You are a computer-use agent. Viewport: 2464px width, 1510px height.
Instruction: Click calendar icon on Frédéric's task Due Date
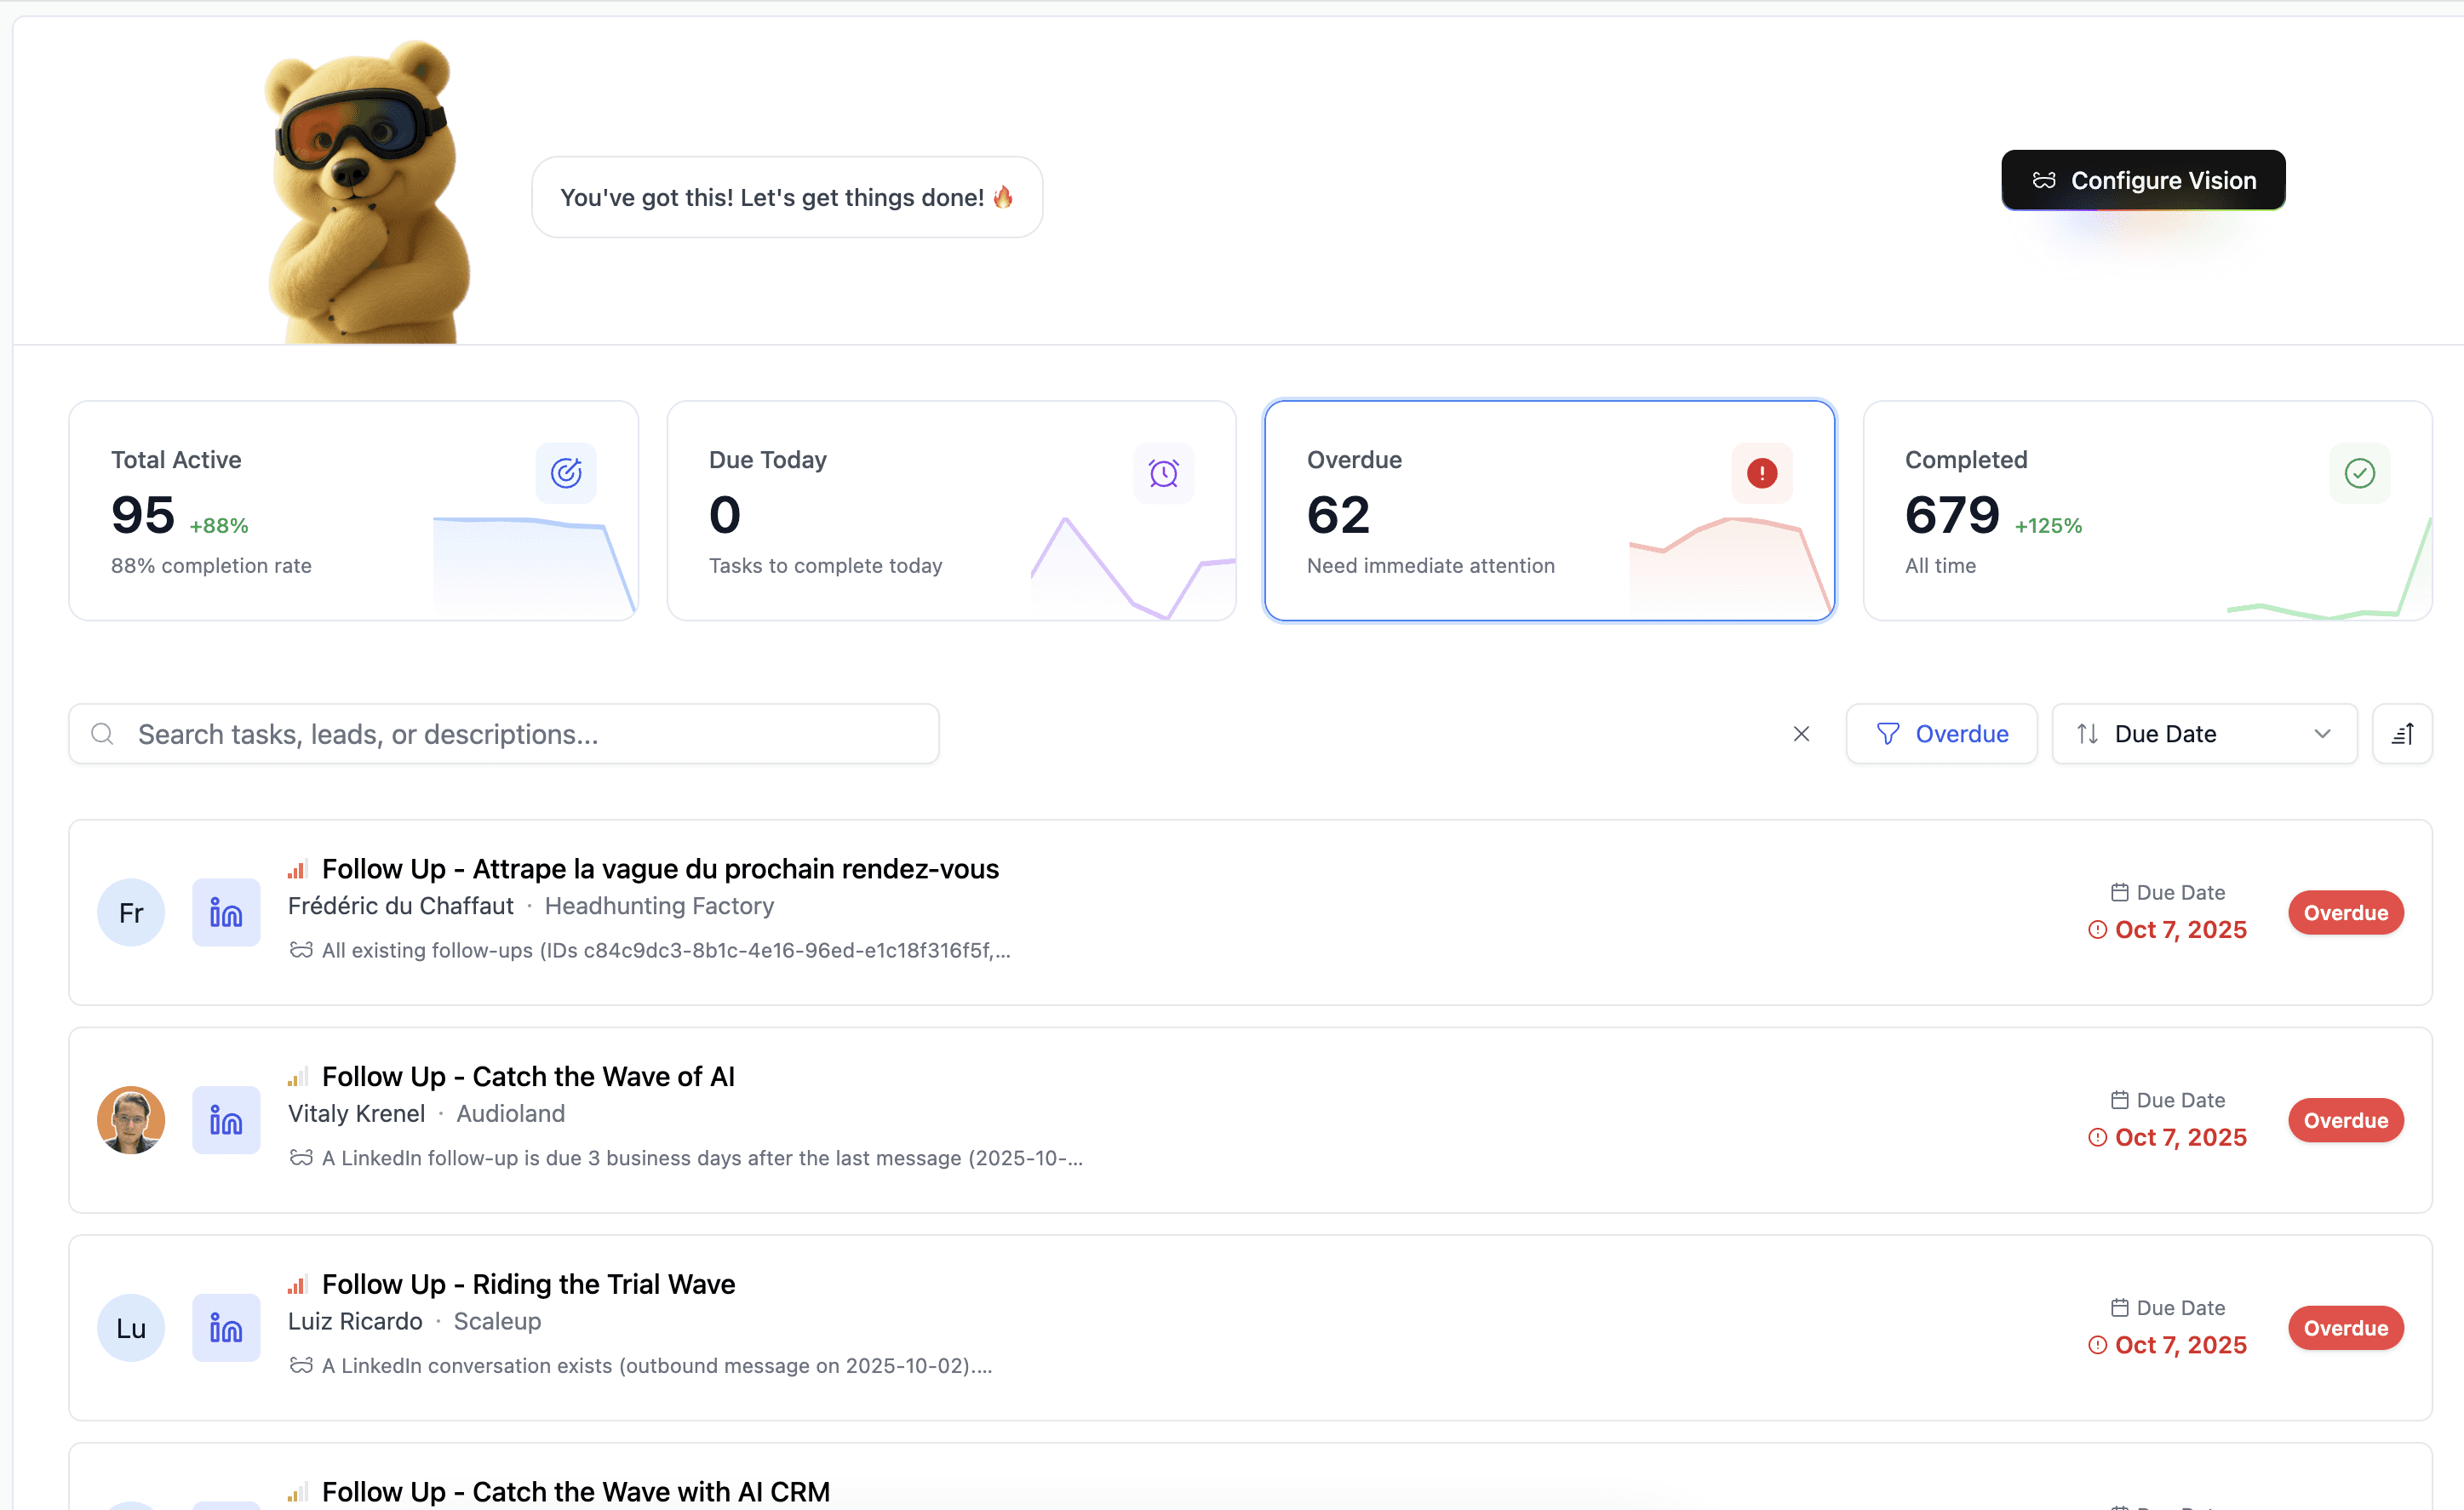(x=2119, y=892)
